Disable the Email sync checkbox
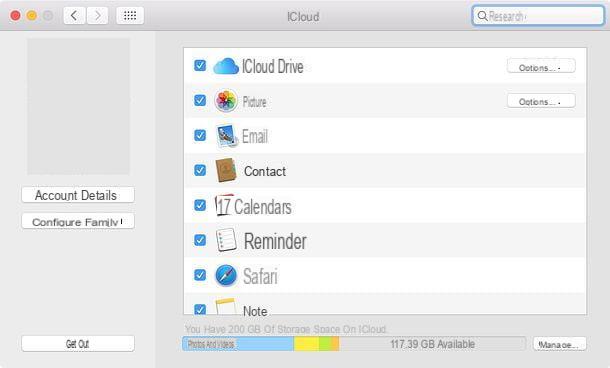The height and width of the screenshot is (368, 610). coord(200,135)
